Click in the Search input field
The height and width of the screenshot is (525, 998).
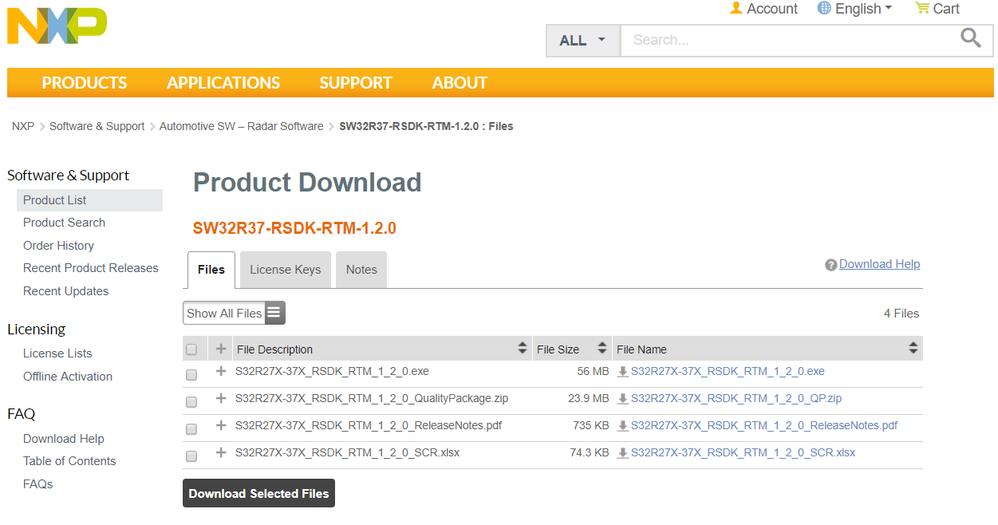pyautogui.click(x=789, y=40)
